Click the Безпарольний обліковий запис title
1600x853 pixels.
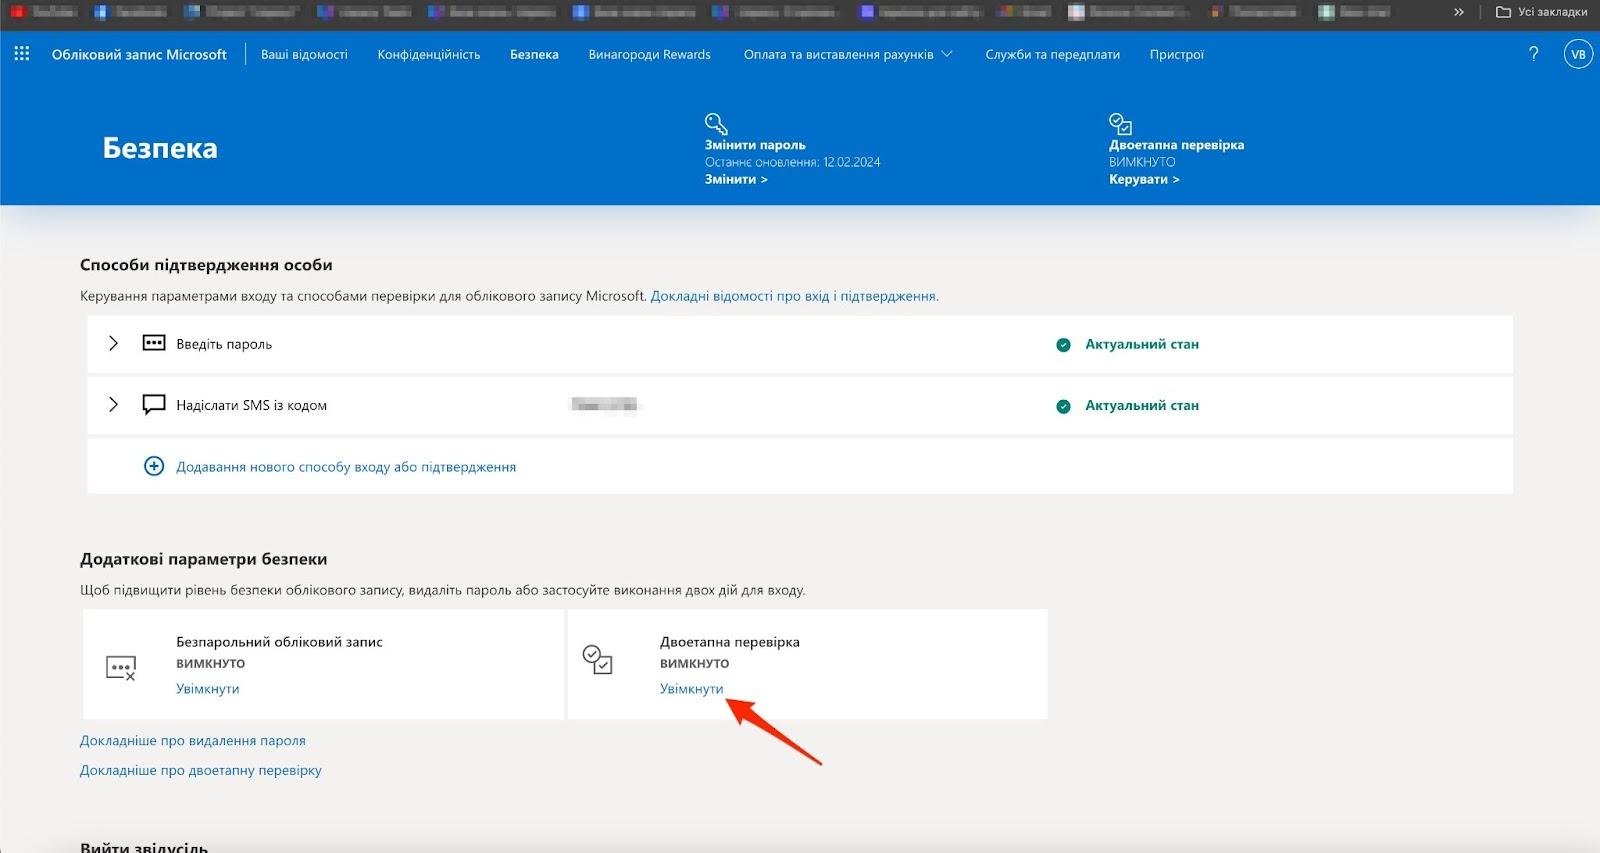279,642
